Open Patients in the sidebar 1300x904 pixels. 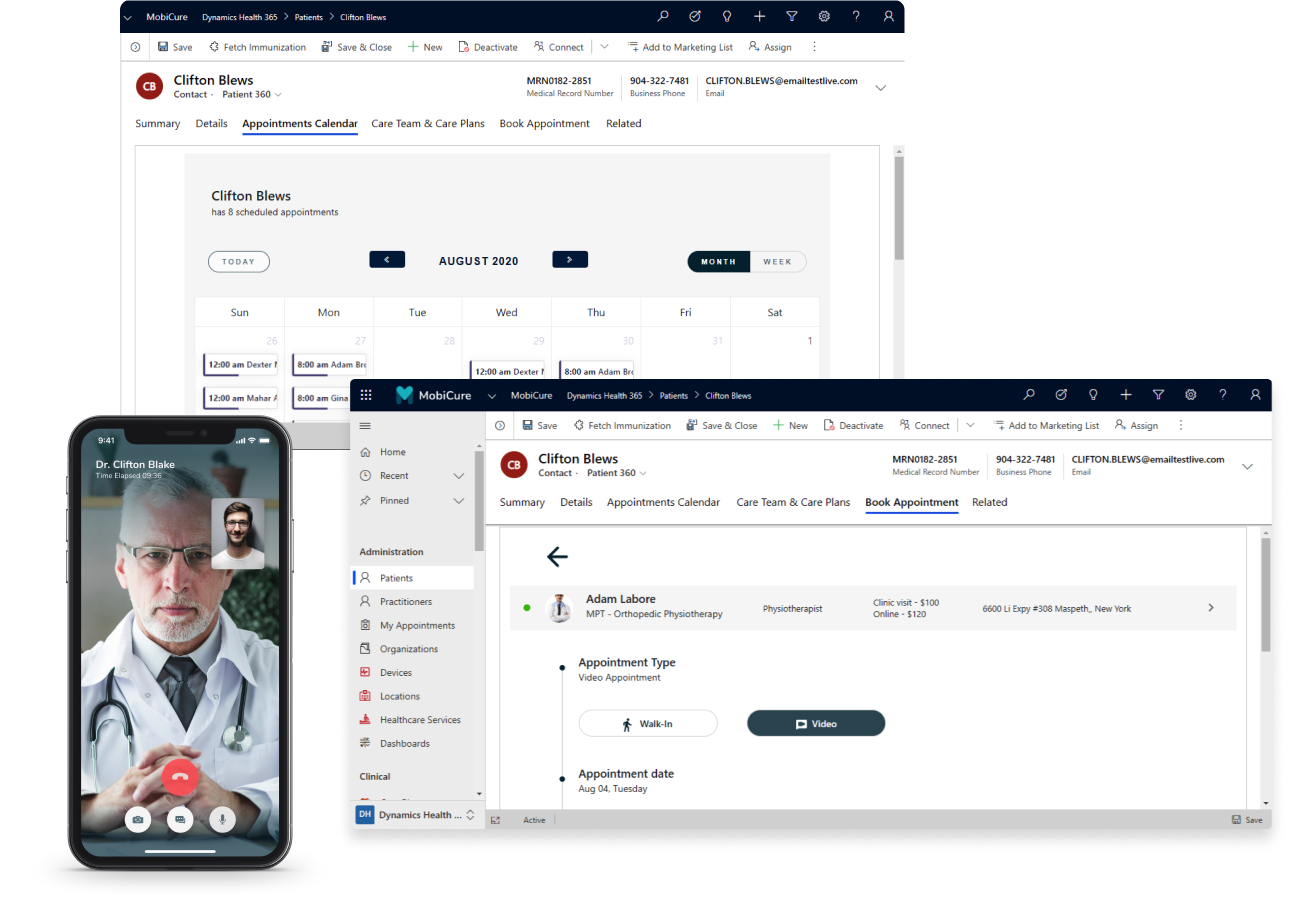click(413, 578)
